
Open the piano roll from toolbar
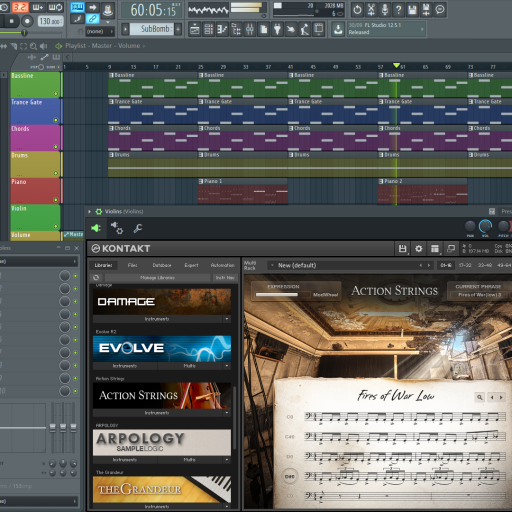point(222,30)
